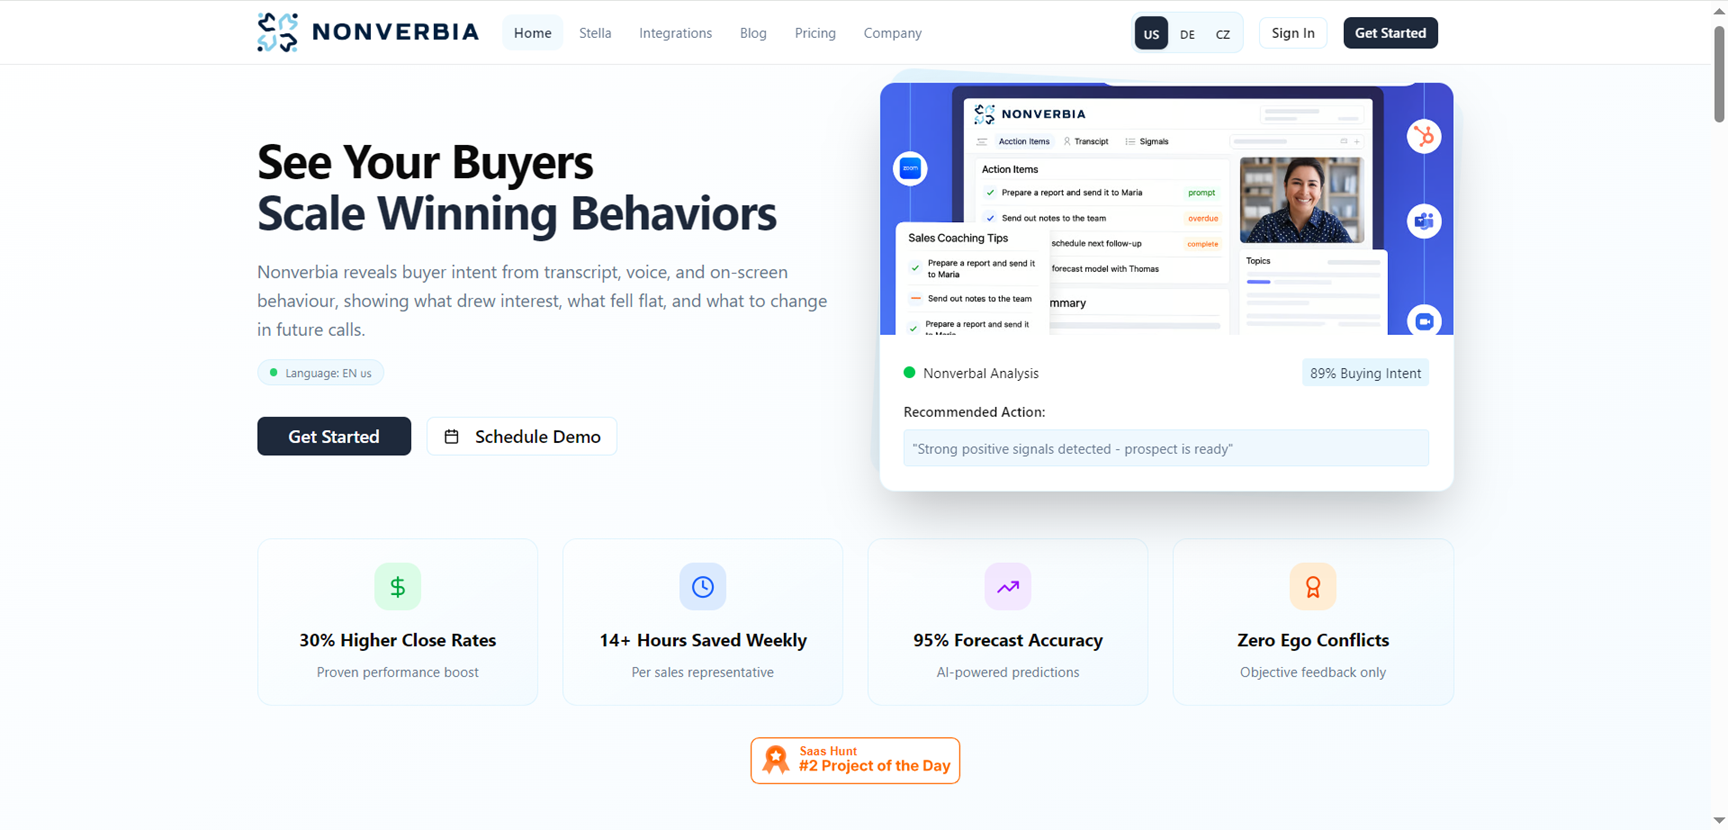Click the 'Objective feedback only' text
1728x830 pixels.
pyautogui.click(x=1313, y=672)
